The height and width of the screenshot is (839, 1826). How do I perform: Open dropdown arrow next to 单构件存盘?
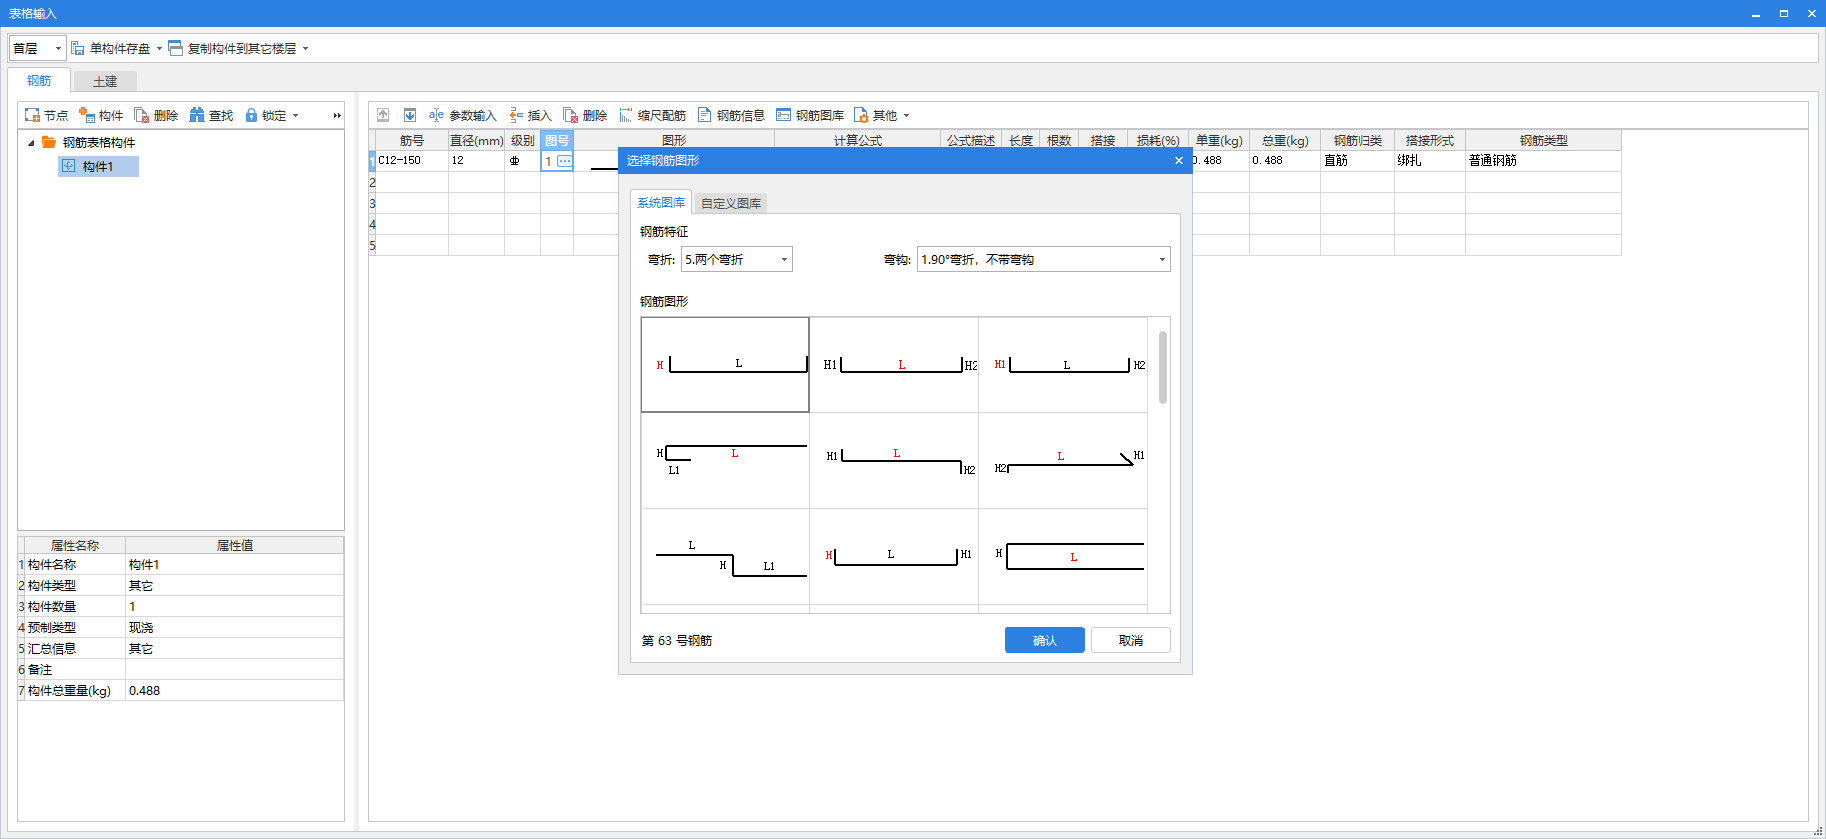point(159,48)
